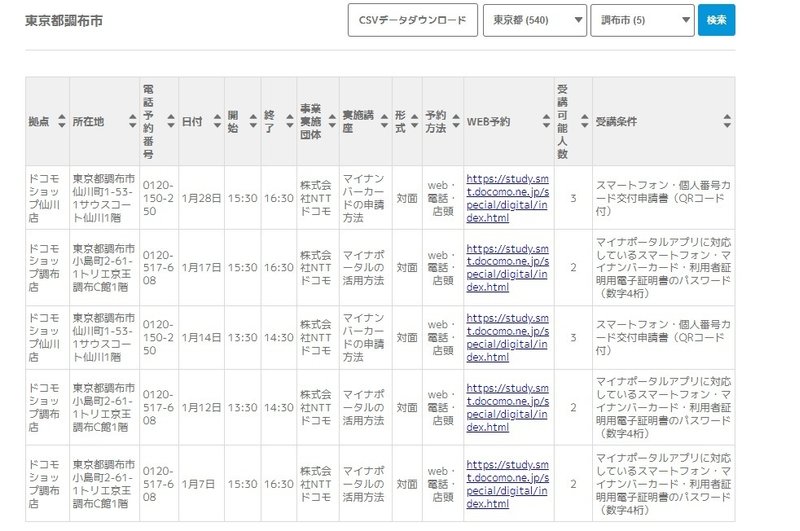This screenshot has width=800, height=531.
Task: Click the blue 検索 button
Action: tap(716, 20)
